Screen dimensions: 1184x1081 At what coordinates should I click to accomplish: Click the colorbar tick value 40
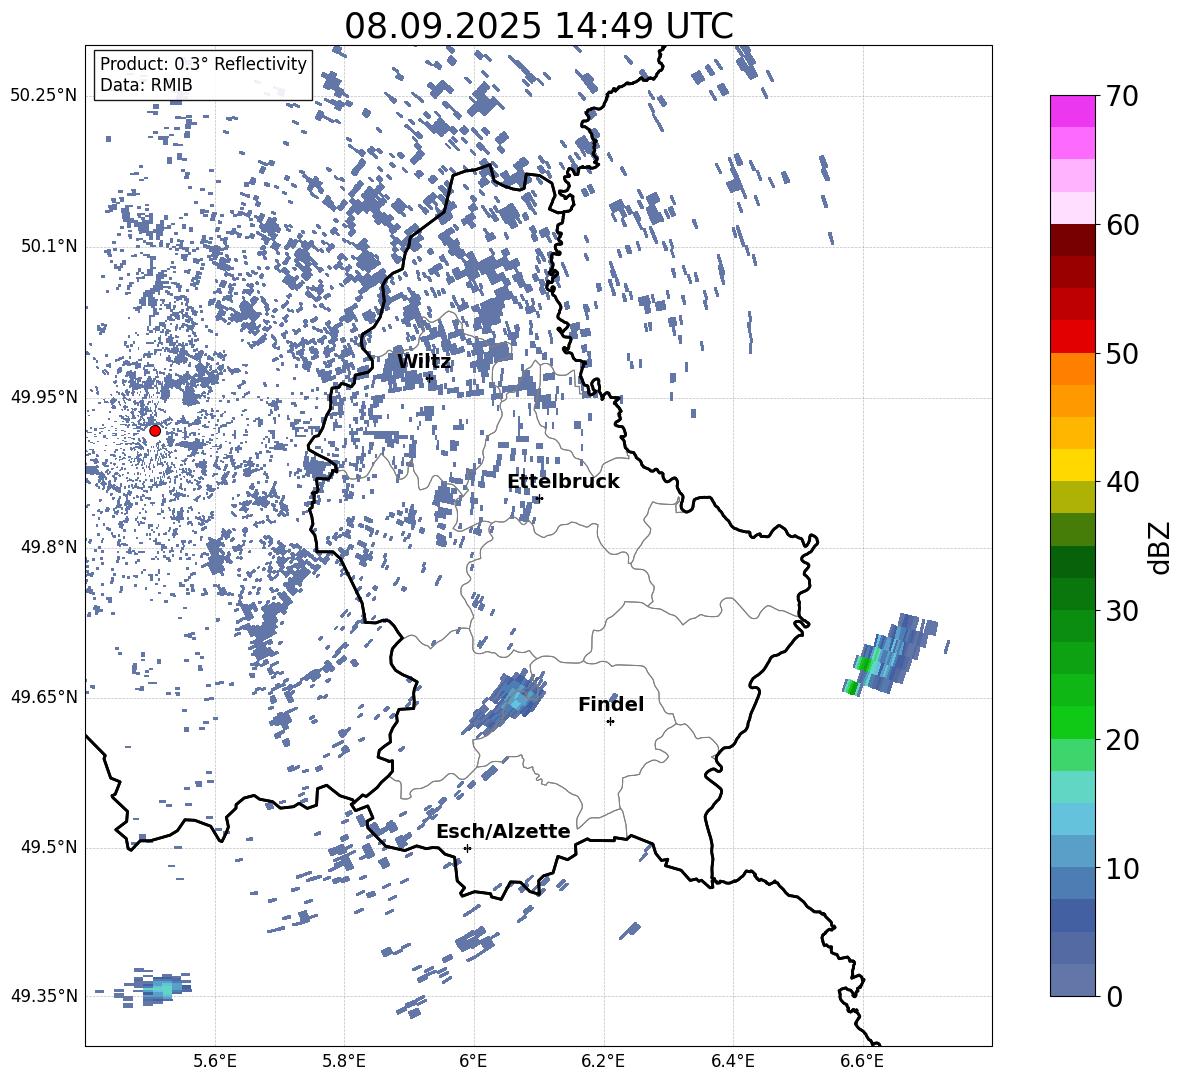click(1122, 482)
